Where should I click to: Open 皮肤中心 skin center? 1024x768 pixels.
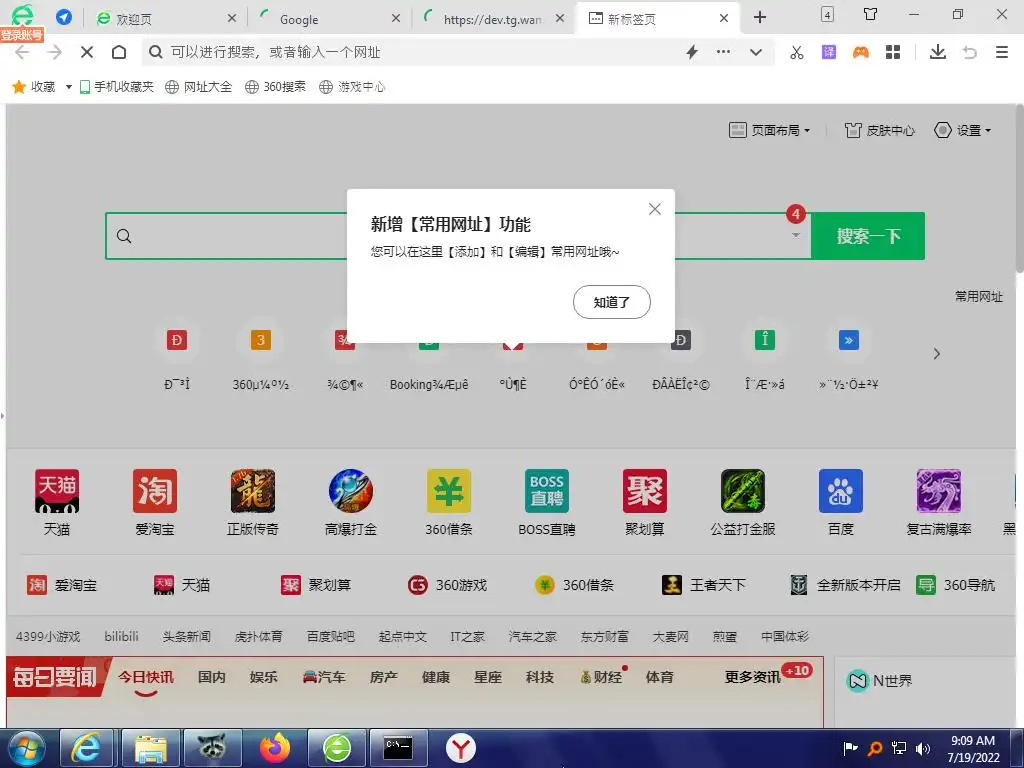click(879, 131)
